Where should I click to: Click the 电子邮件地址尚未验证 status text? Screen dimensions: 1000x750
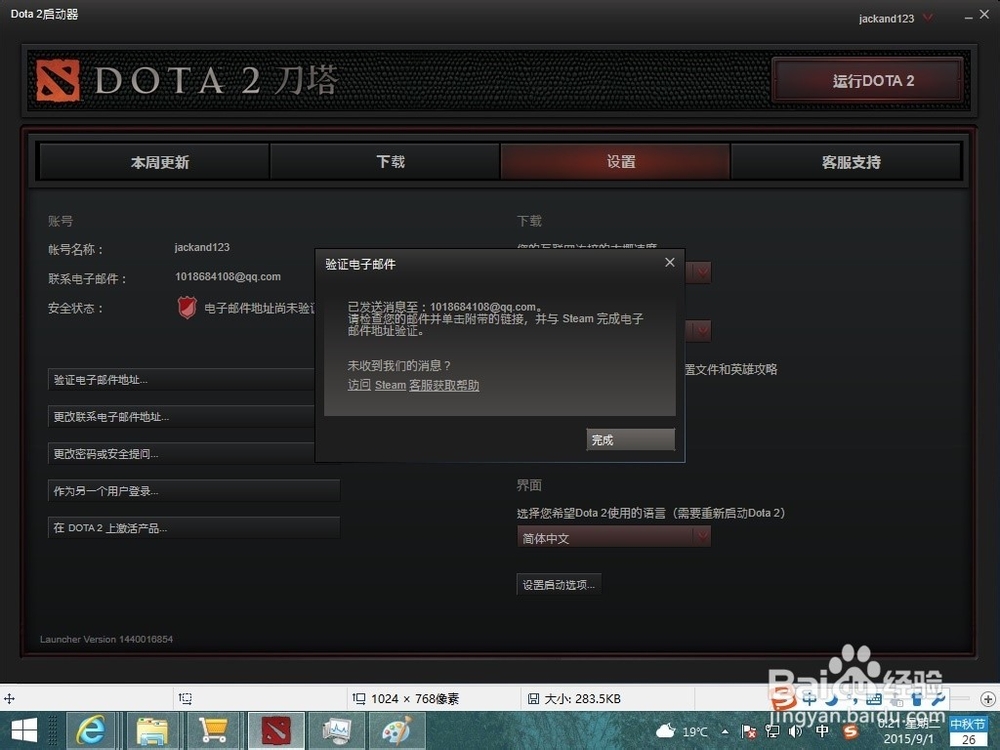pyautogui.click(x=260, y=309)
